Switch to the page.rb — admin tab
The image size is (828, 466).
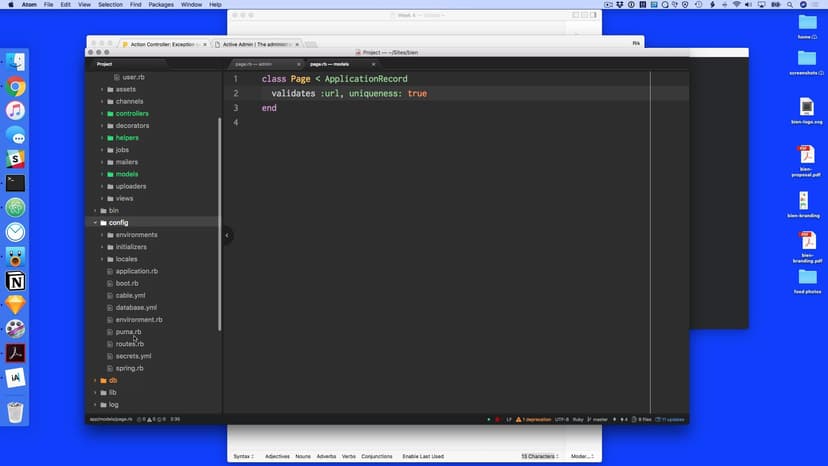253,64
